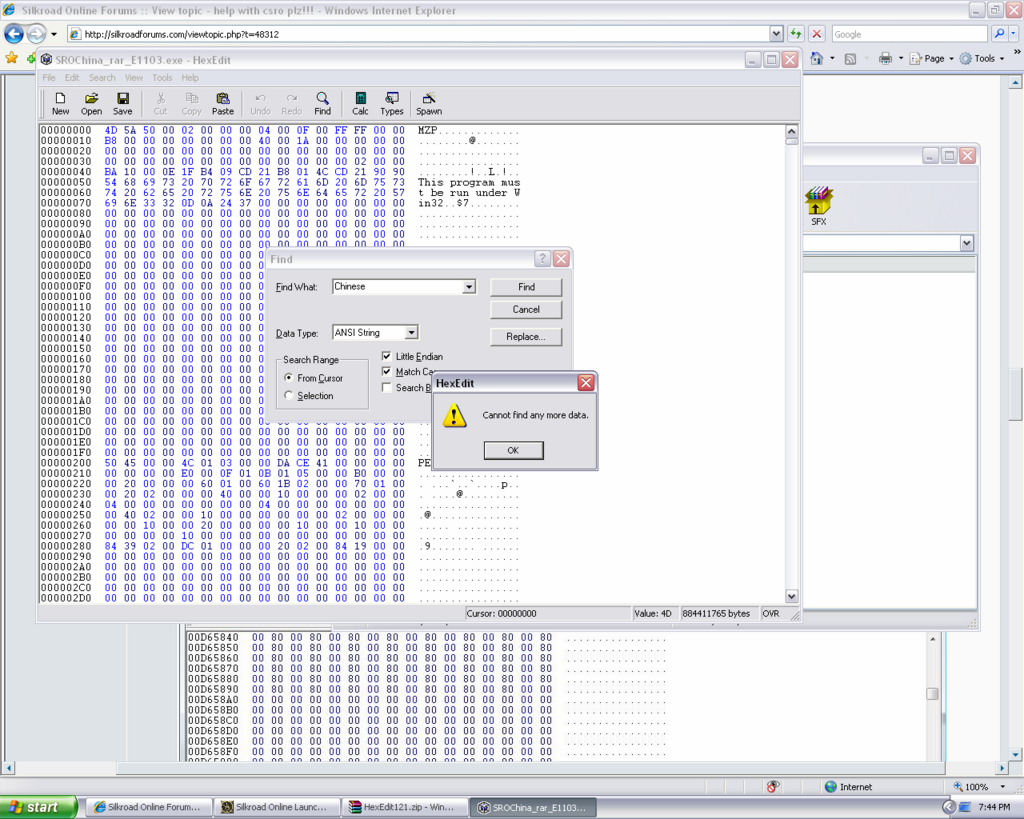Refresh the page with the green arrows icon

pyautogui.click(x=795, y=34)
